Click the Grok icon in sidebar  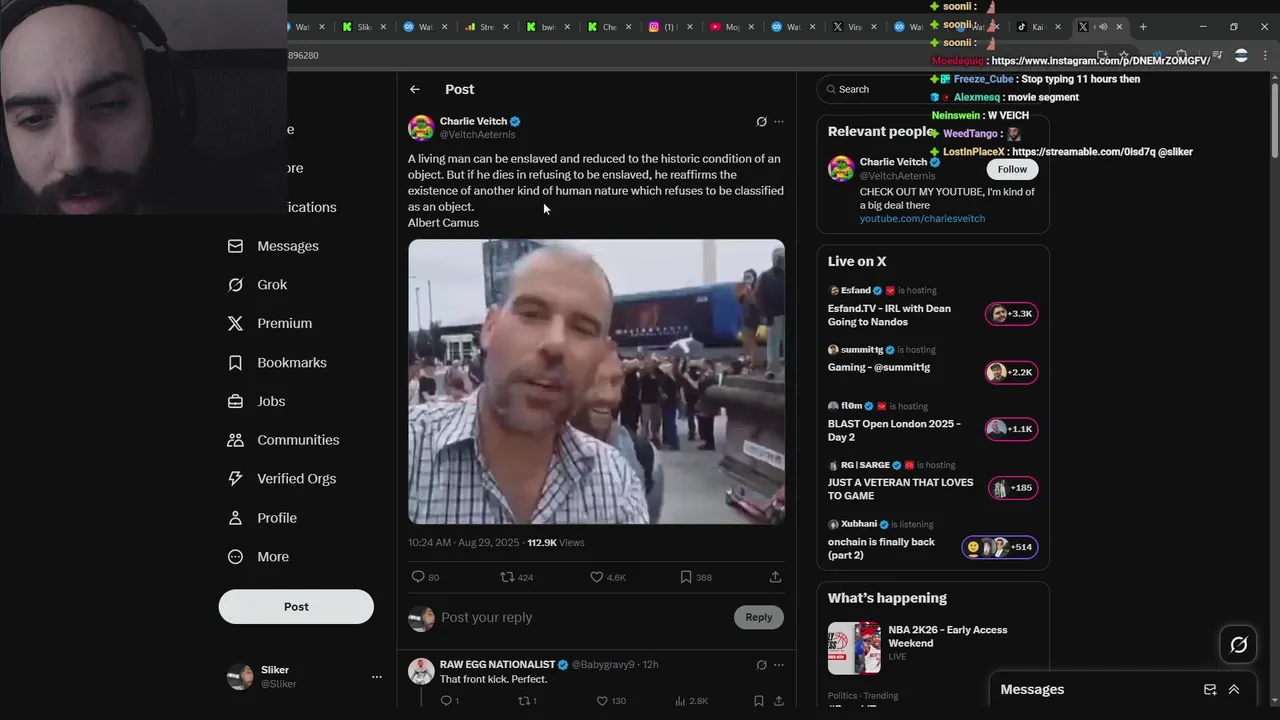pos(235,285)
